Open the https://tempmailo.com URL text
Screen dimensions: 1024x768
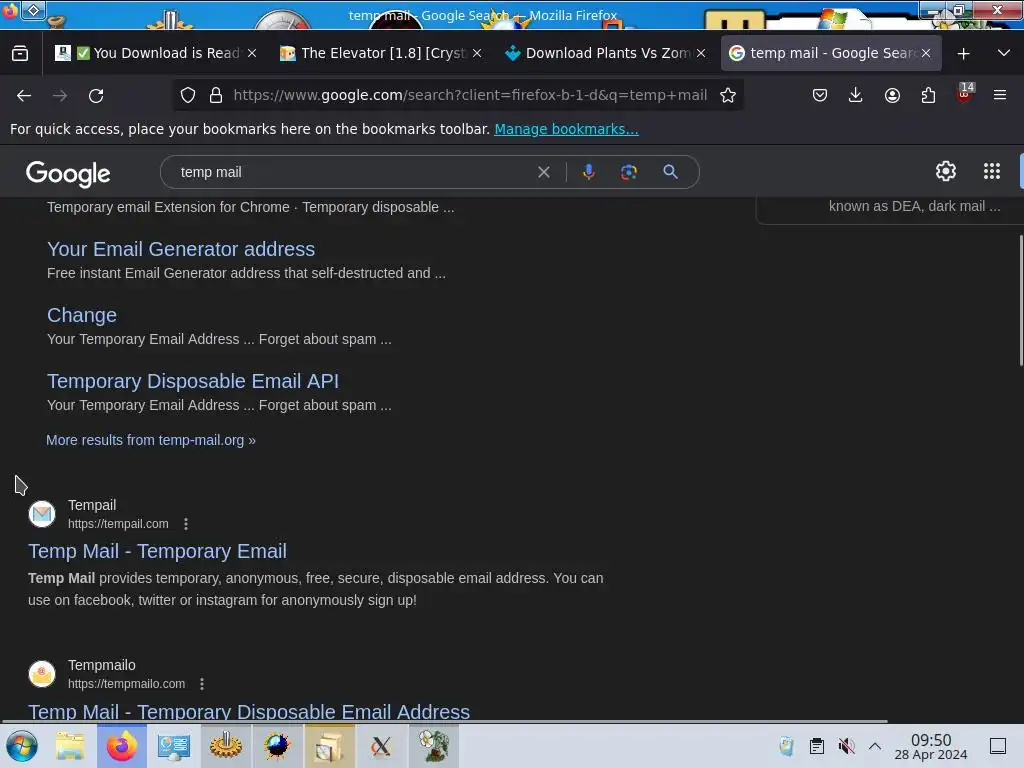click(127, 684)
